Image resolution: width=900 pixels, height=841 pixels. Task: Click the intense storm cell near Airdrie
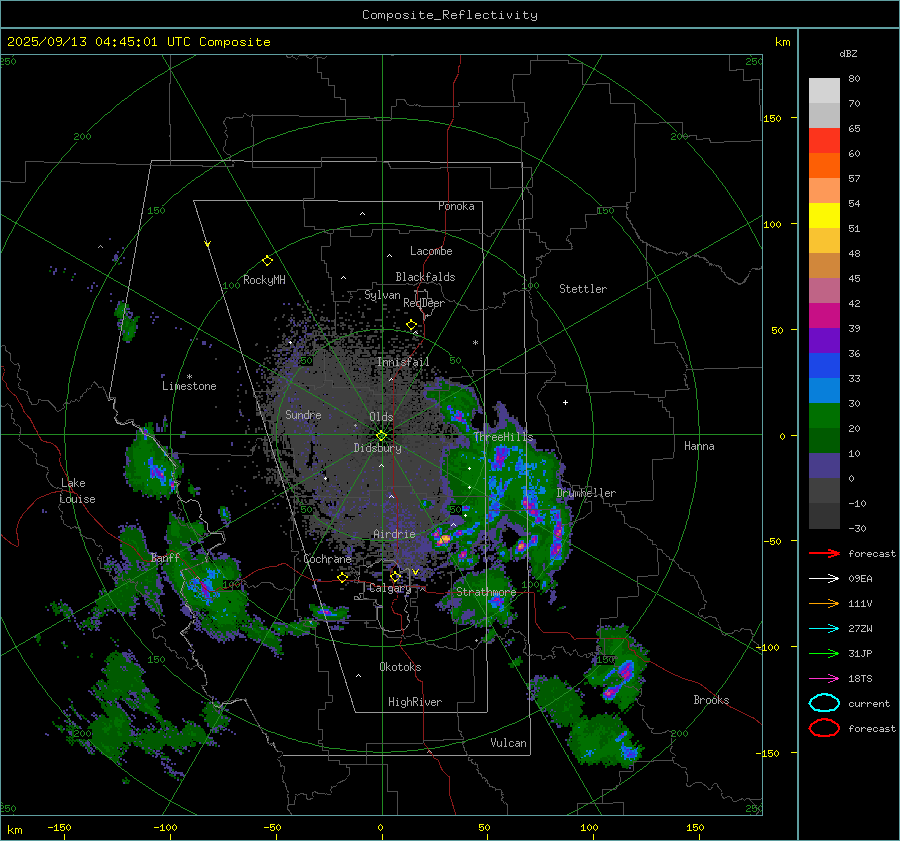(x=443, y=538)
